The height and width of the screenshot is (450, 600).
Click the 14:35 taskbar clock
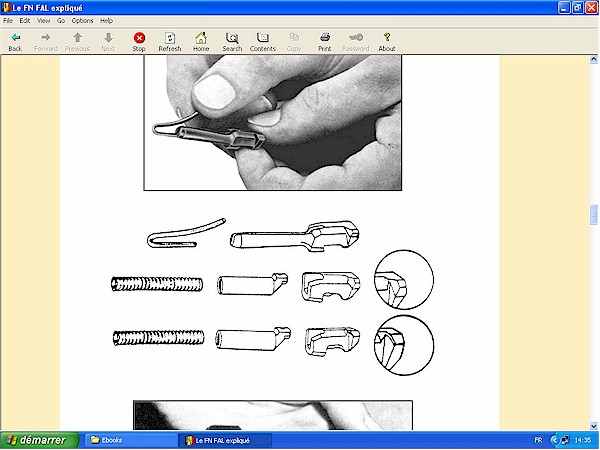582,440
